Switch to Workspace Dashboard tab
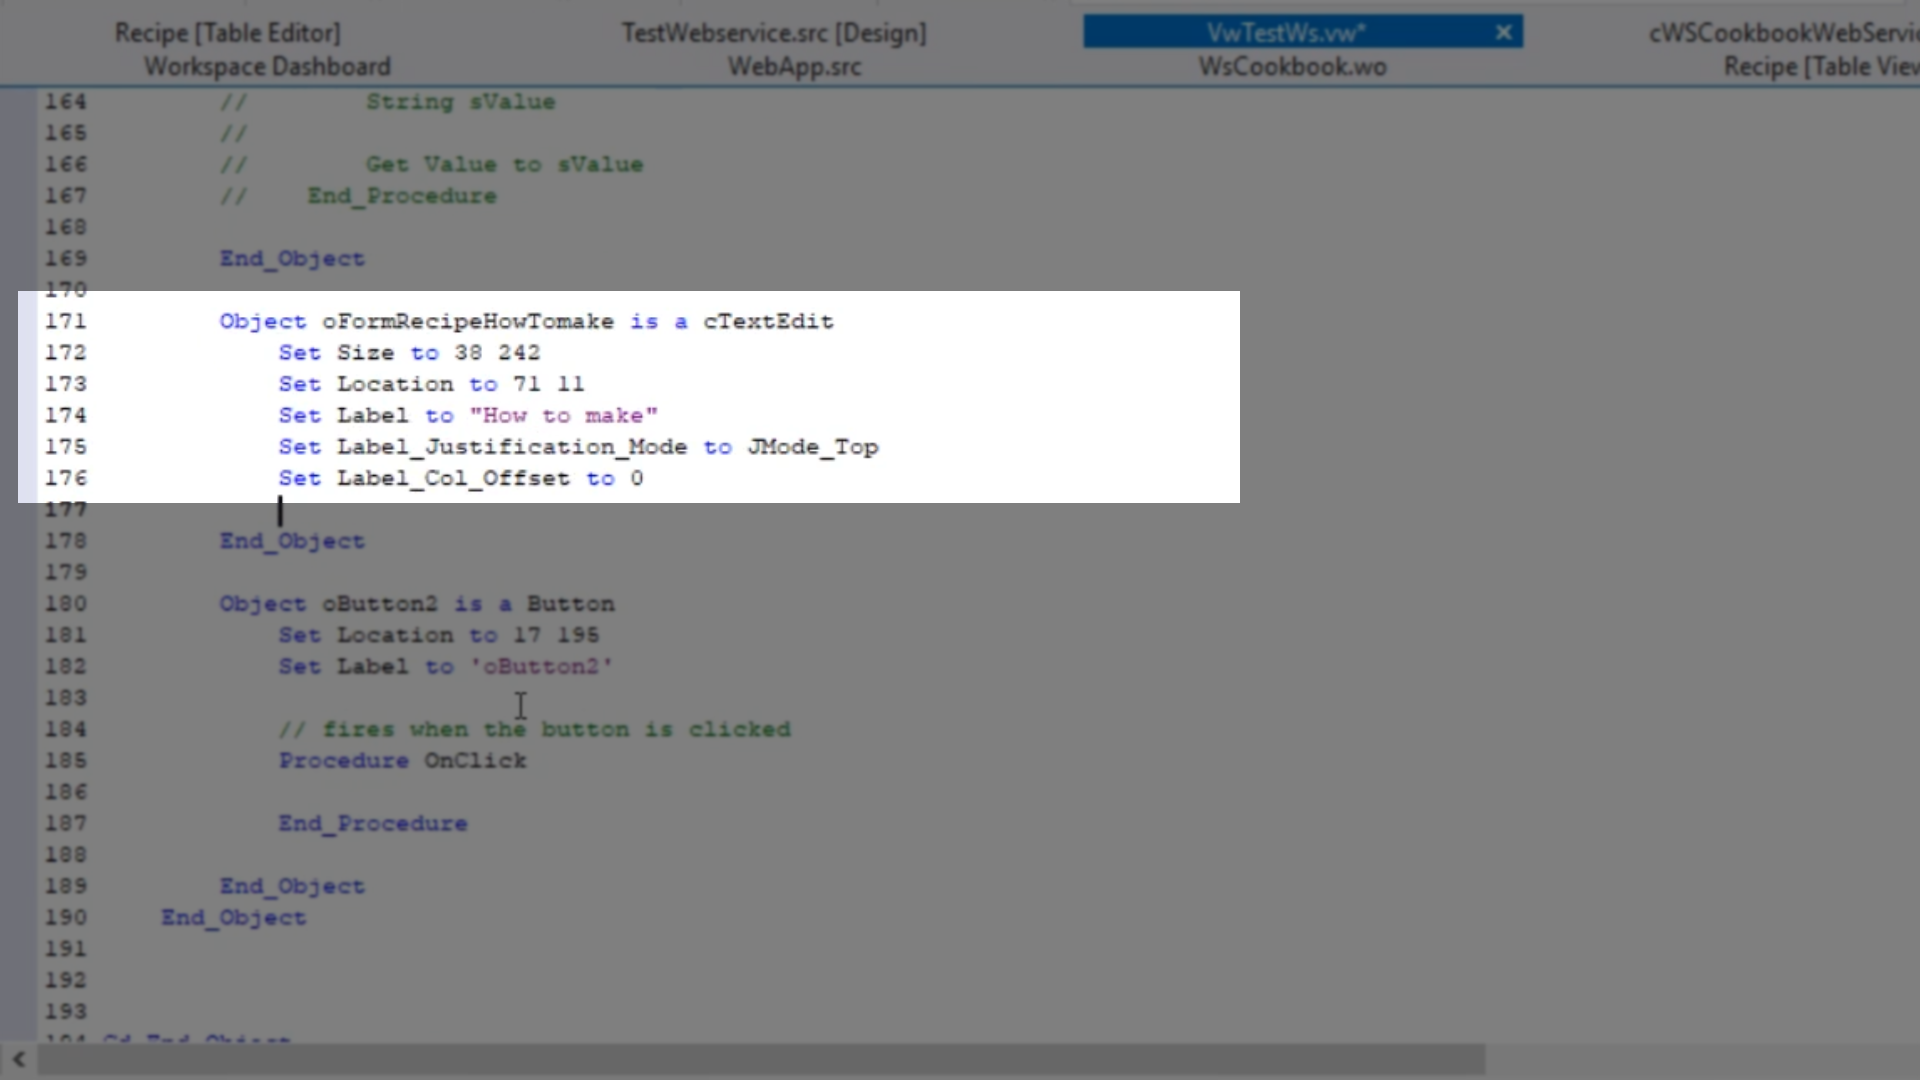The width and height of the screenshot is (1920, 1080). click(x=267, y=67)
